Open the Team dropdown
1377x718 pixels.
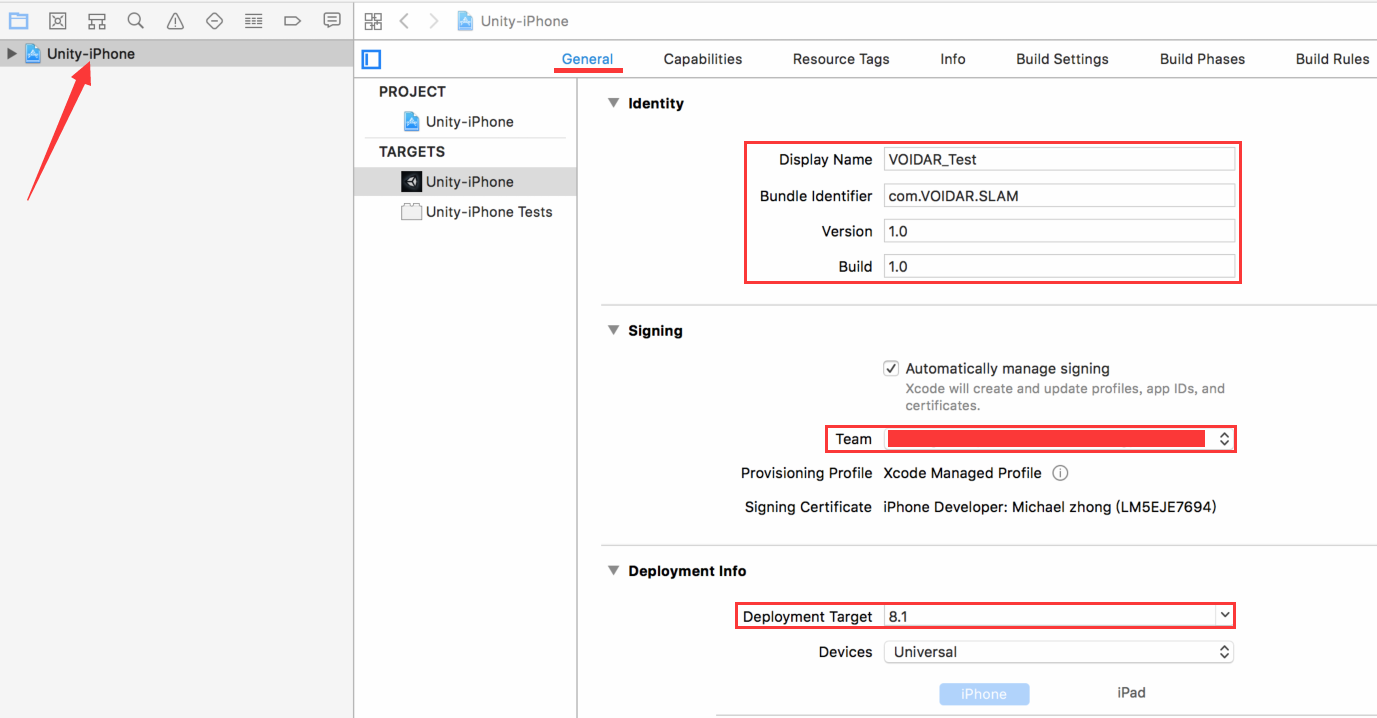(1059, 438)
